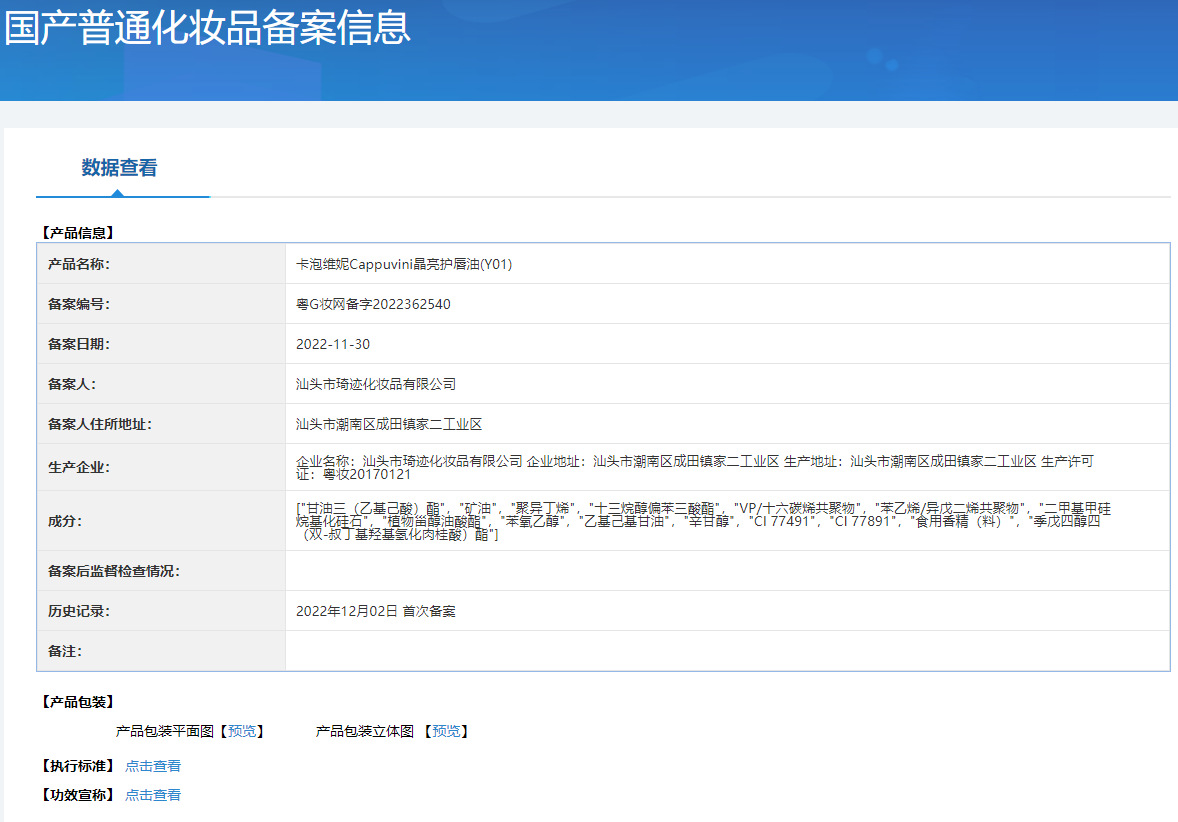Select 备案人 value 汕头市琦迹化妆品有限公司
The width and height of the screenshot is (1178, 822).
click(376, 384)
